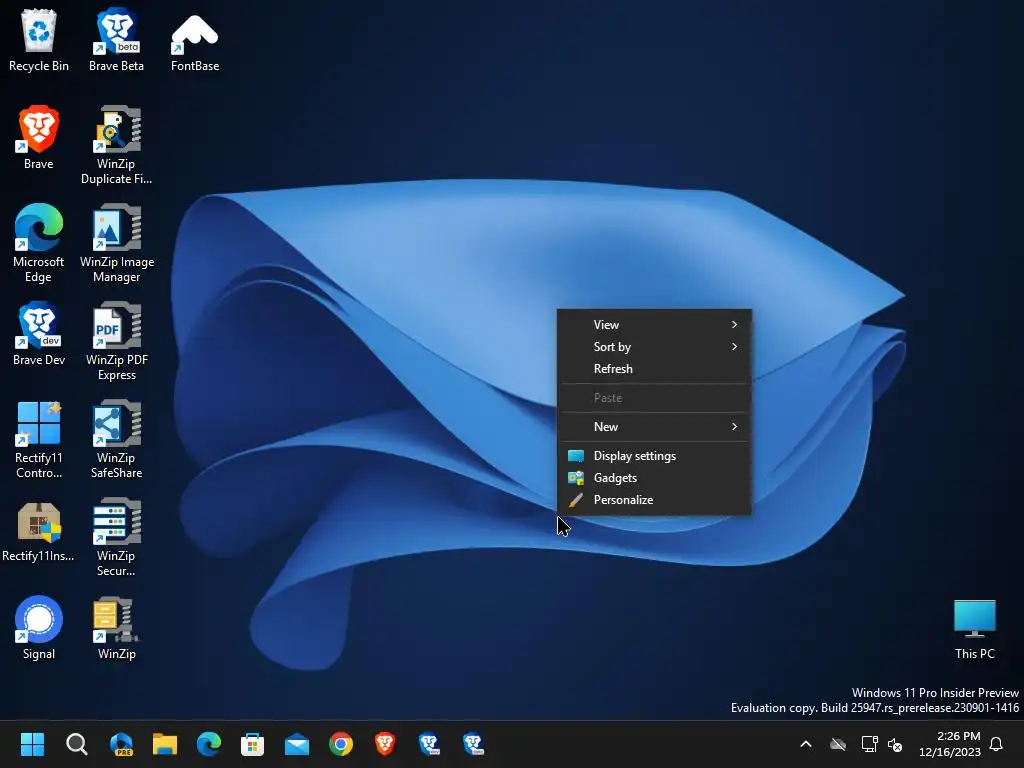The image size is (1024, 768).
Task: Open the clock and date flyout
Action: click(950, 744)
